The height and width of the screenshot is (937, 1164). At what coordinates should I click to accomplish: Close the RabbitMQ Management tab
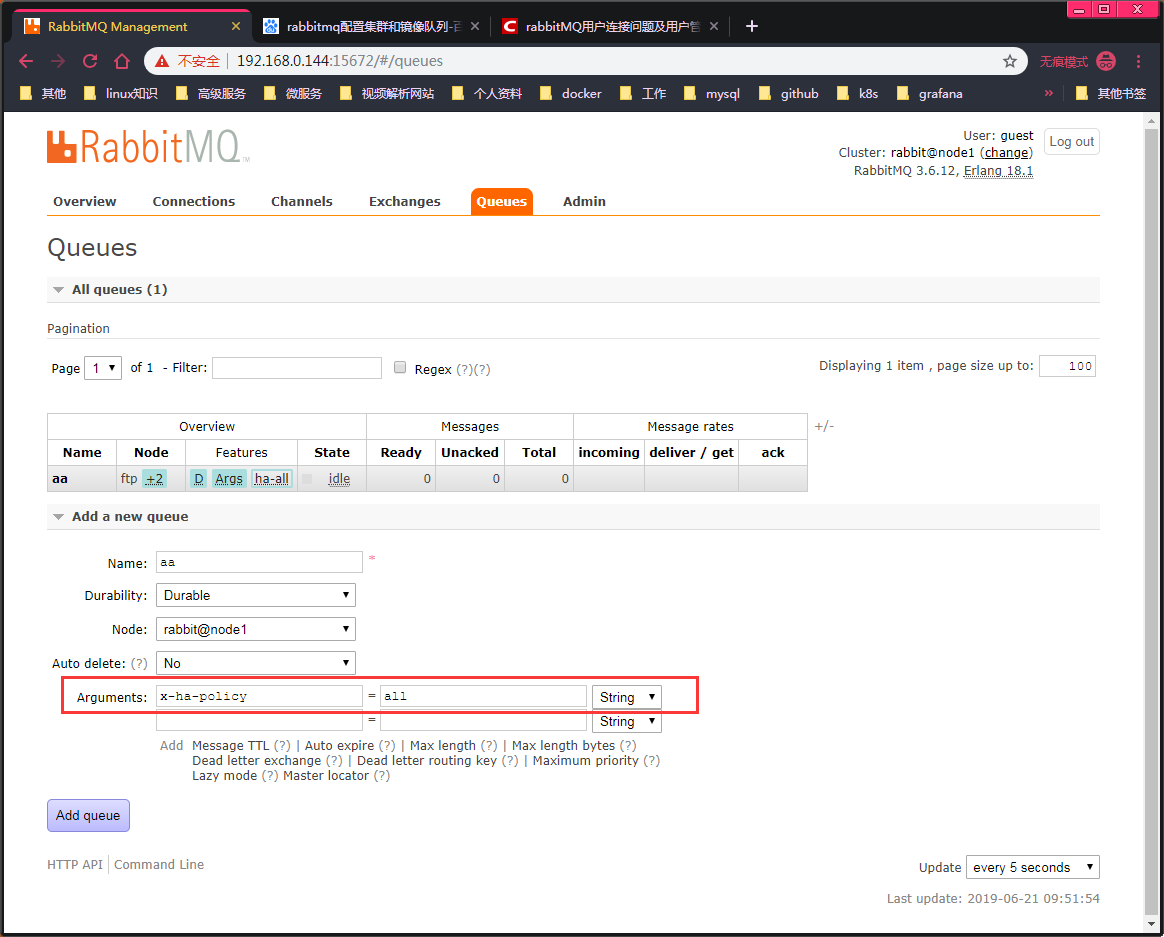click(x=236, y=26)
